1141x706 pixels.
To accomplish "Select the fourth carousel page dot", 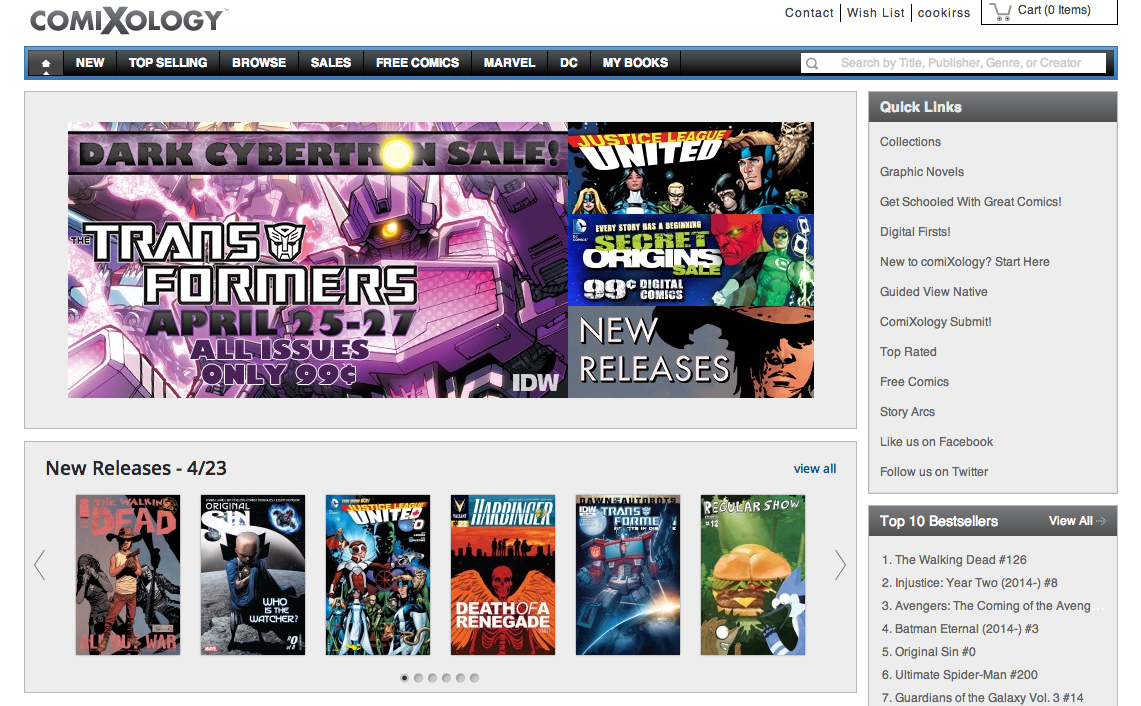I will coord(446,678).
